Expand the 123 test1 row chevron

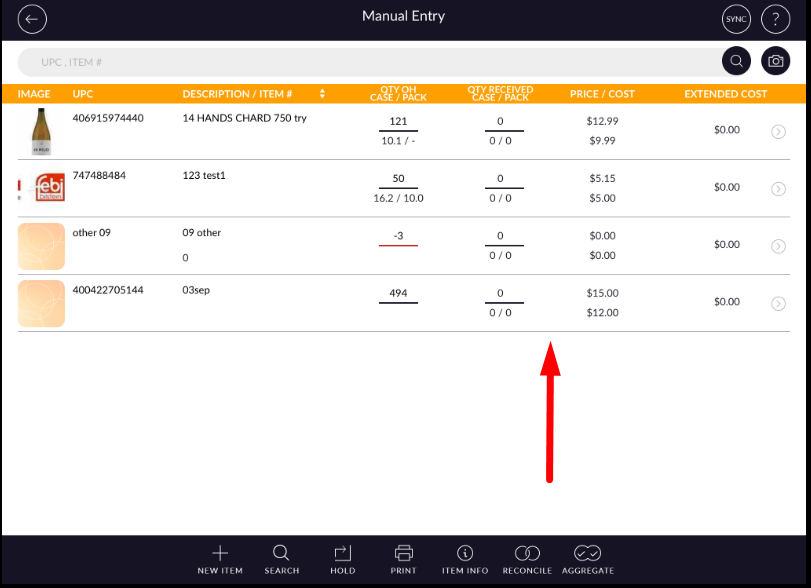point(778,188)
